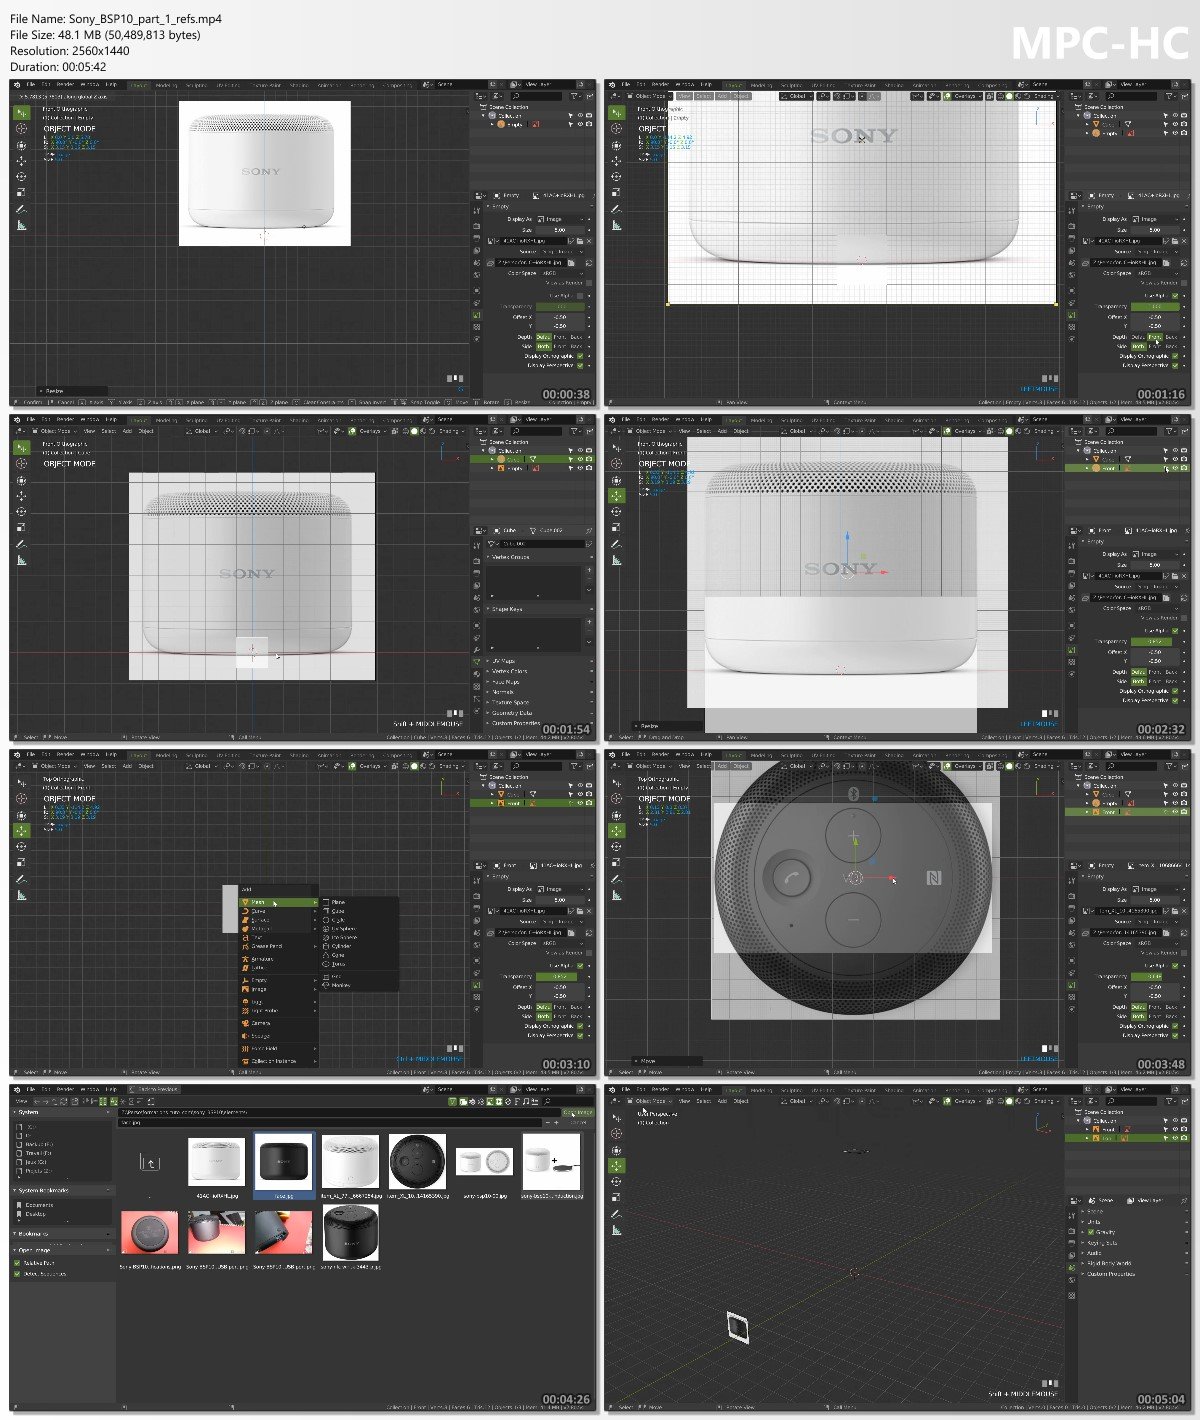The width and height of the screenshot is (1200, 1420).
Task: Click the 3D Cursor tool in the 00:03:48 frame
Action: pos(617,798)
